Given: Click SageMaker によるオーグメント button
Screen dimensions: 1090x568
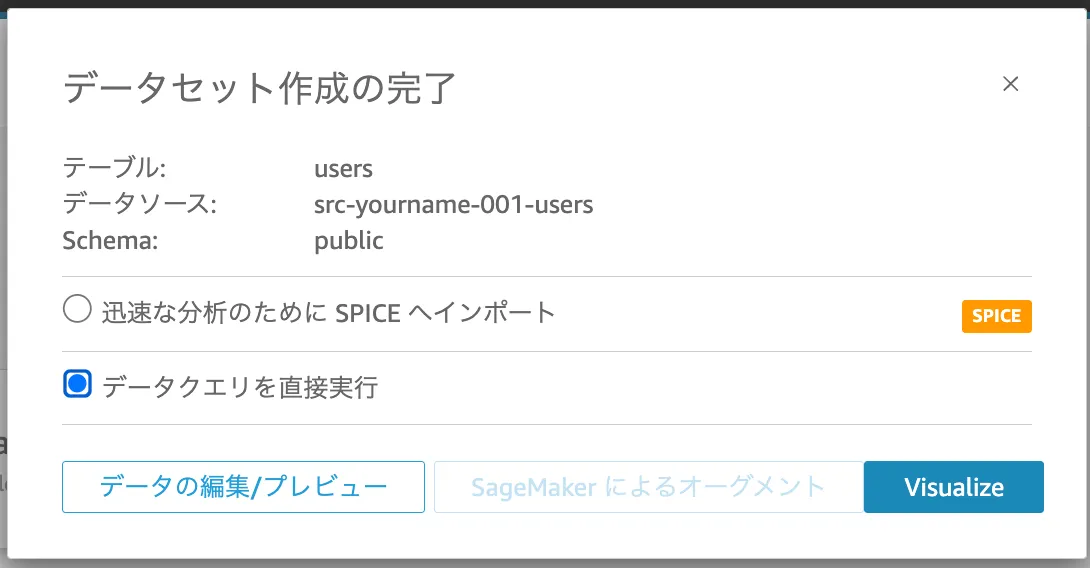Looking at the screenshot, I should 648,487.
